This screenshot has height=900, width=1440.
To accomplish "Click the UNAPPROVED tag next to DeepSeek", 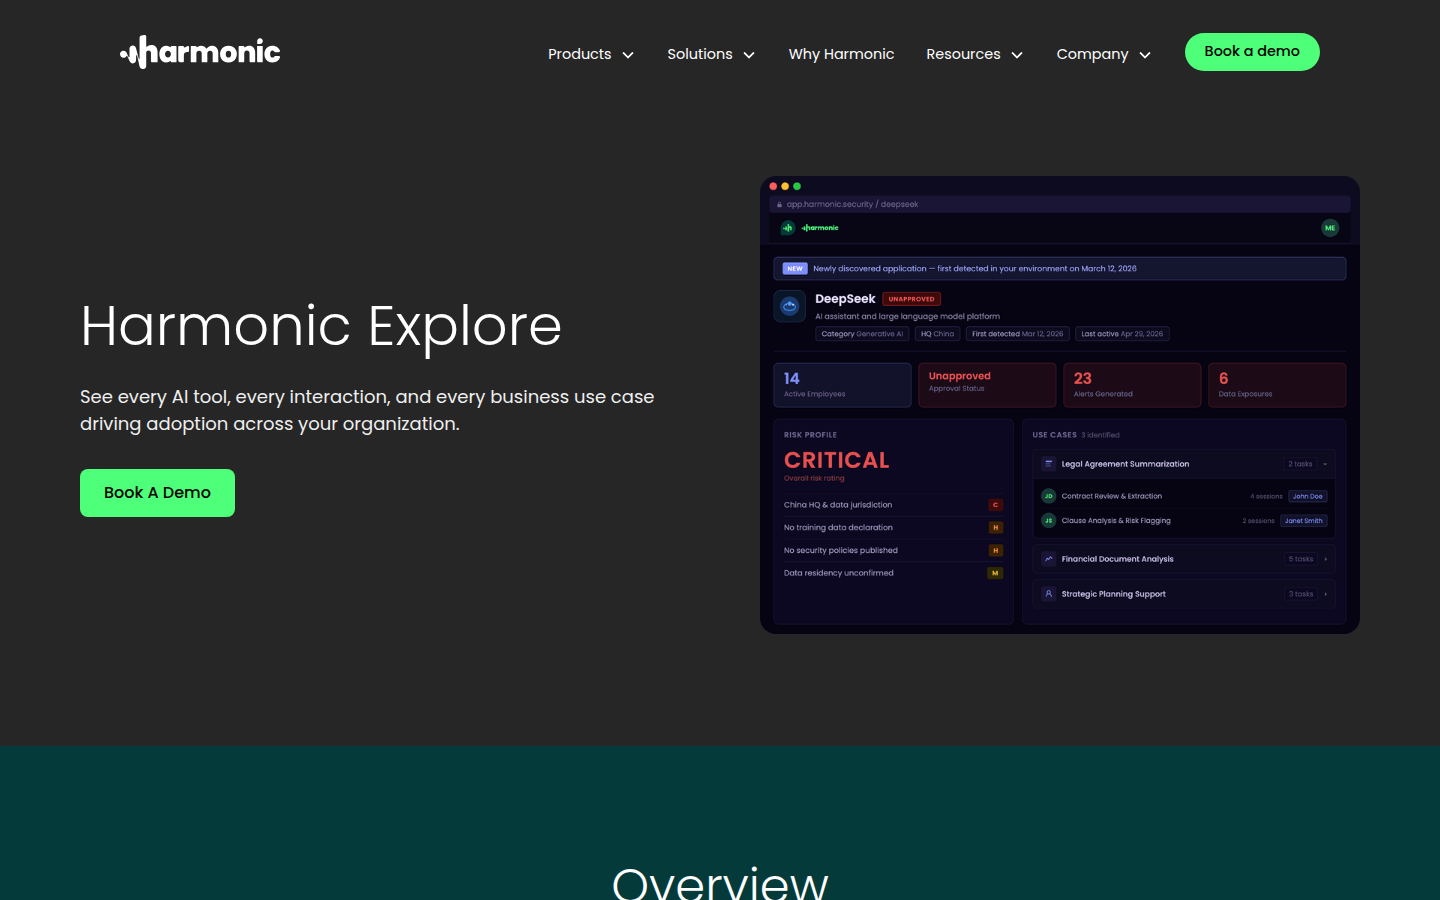I will (x=912, y=299).
